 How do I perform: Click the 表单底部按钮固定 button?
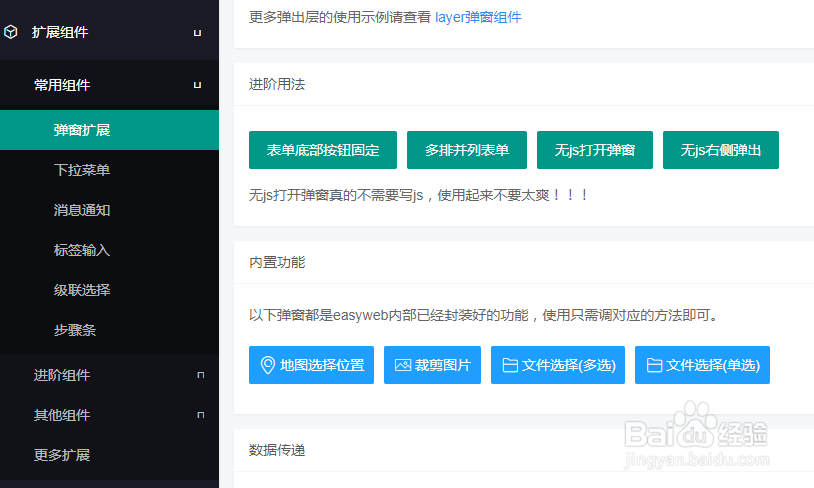click(x=323, y=150)
